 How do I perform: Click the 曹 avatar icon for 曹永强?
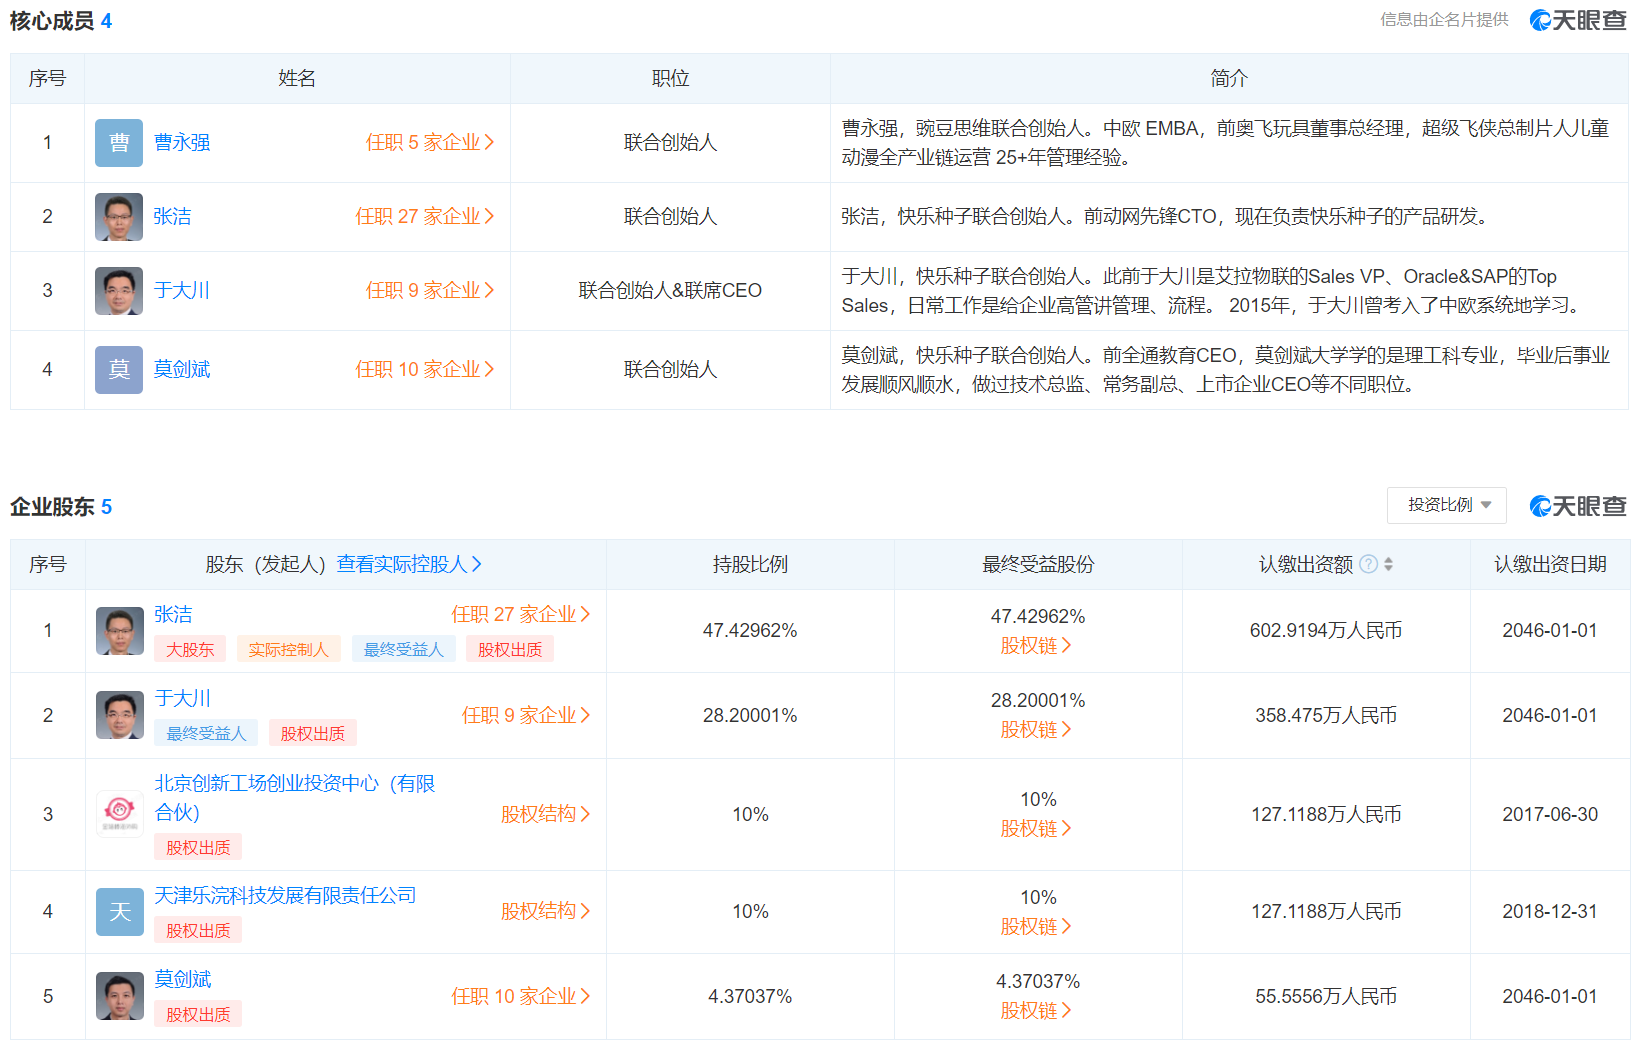coord(119,143)
